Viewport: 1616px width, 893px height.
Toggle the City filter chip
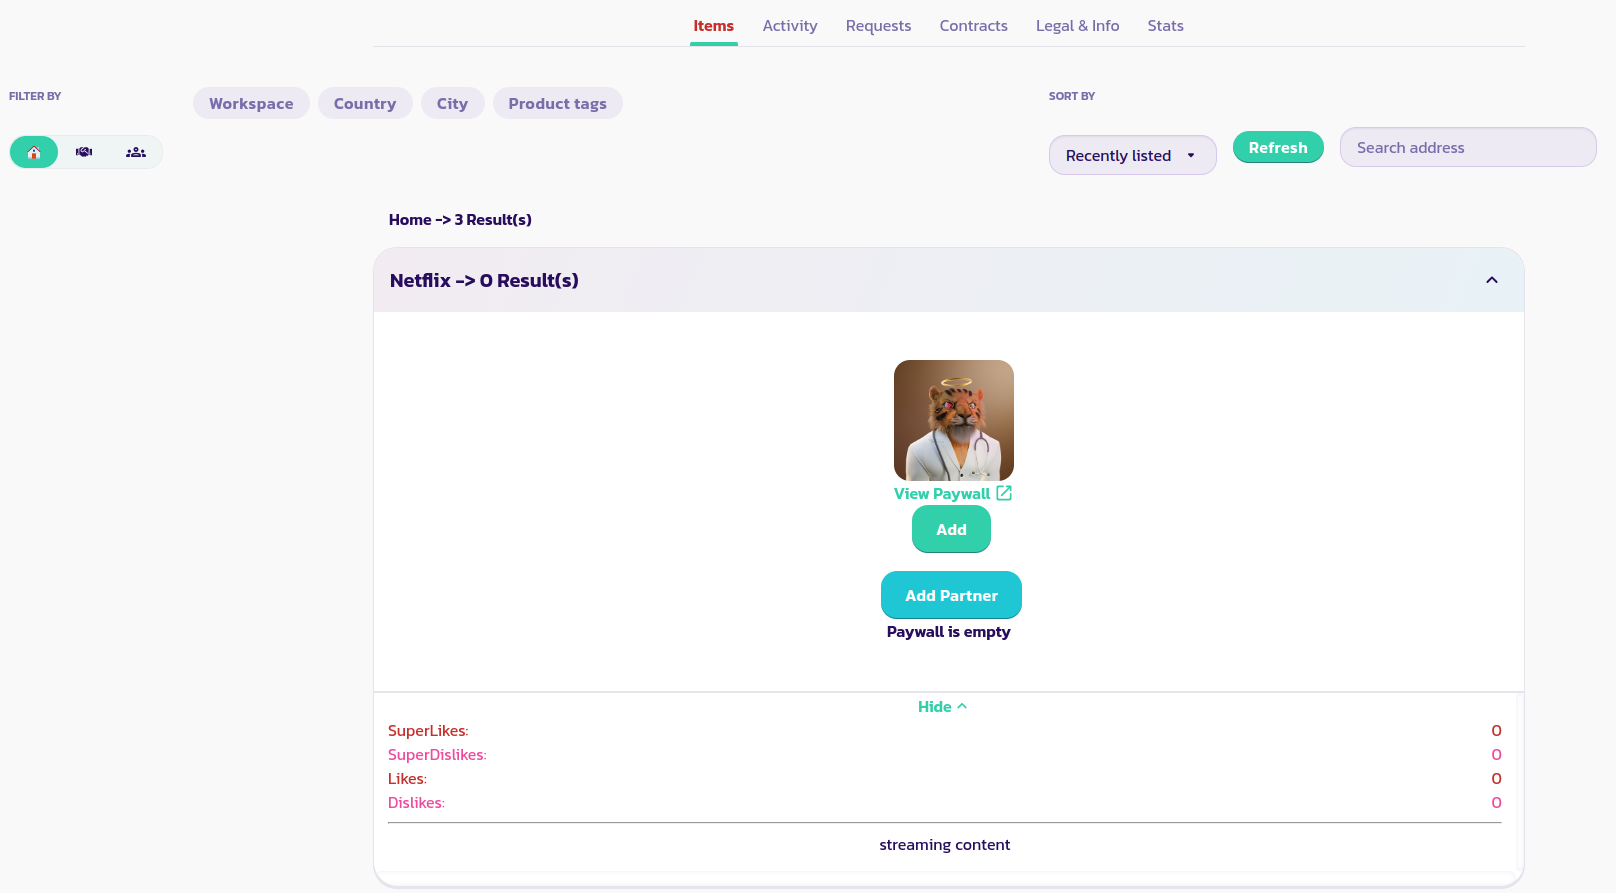click(452, 103)
